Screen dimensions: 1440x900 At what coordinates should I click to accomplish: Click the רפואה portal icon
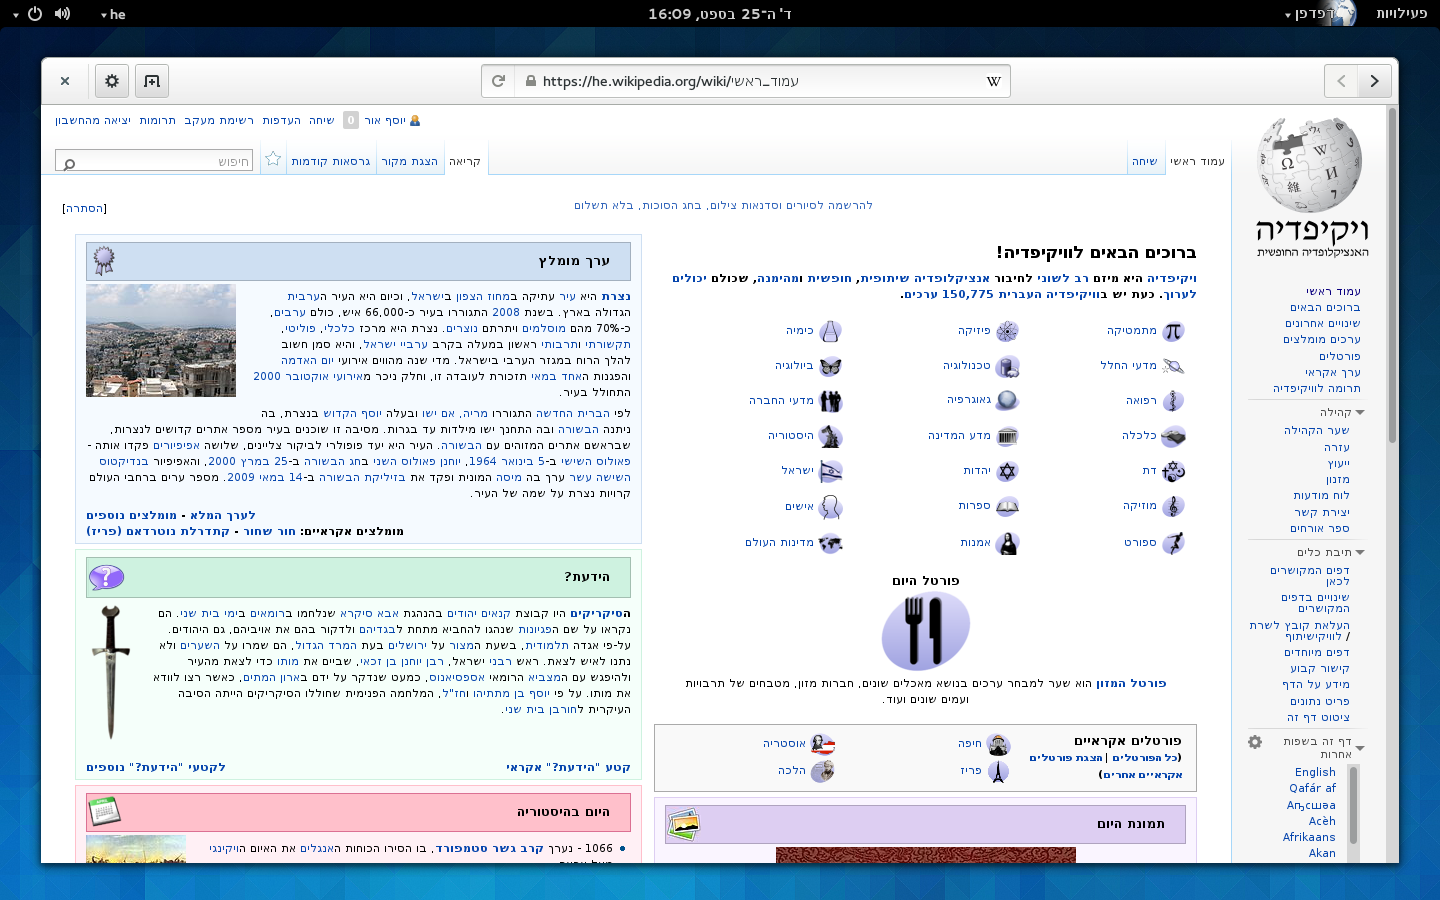coord(1173,401)
